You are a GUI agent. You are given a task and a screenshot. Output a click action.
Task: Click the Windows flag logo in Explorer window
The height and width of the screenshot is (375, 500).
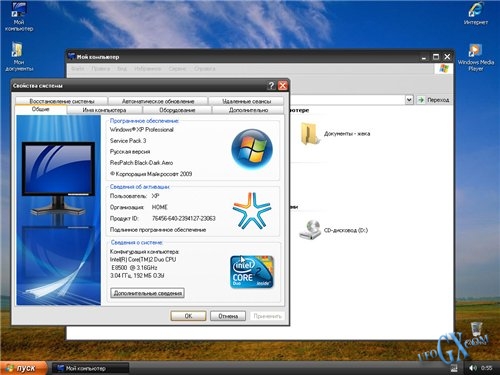(x=444, y=69)
